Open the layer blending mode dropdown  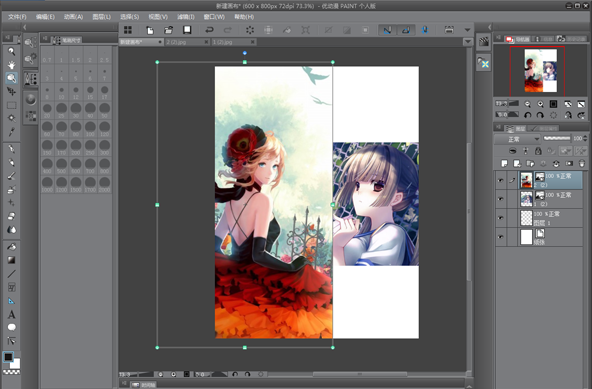518,139
